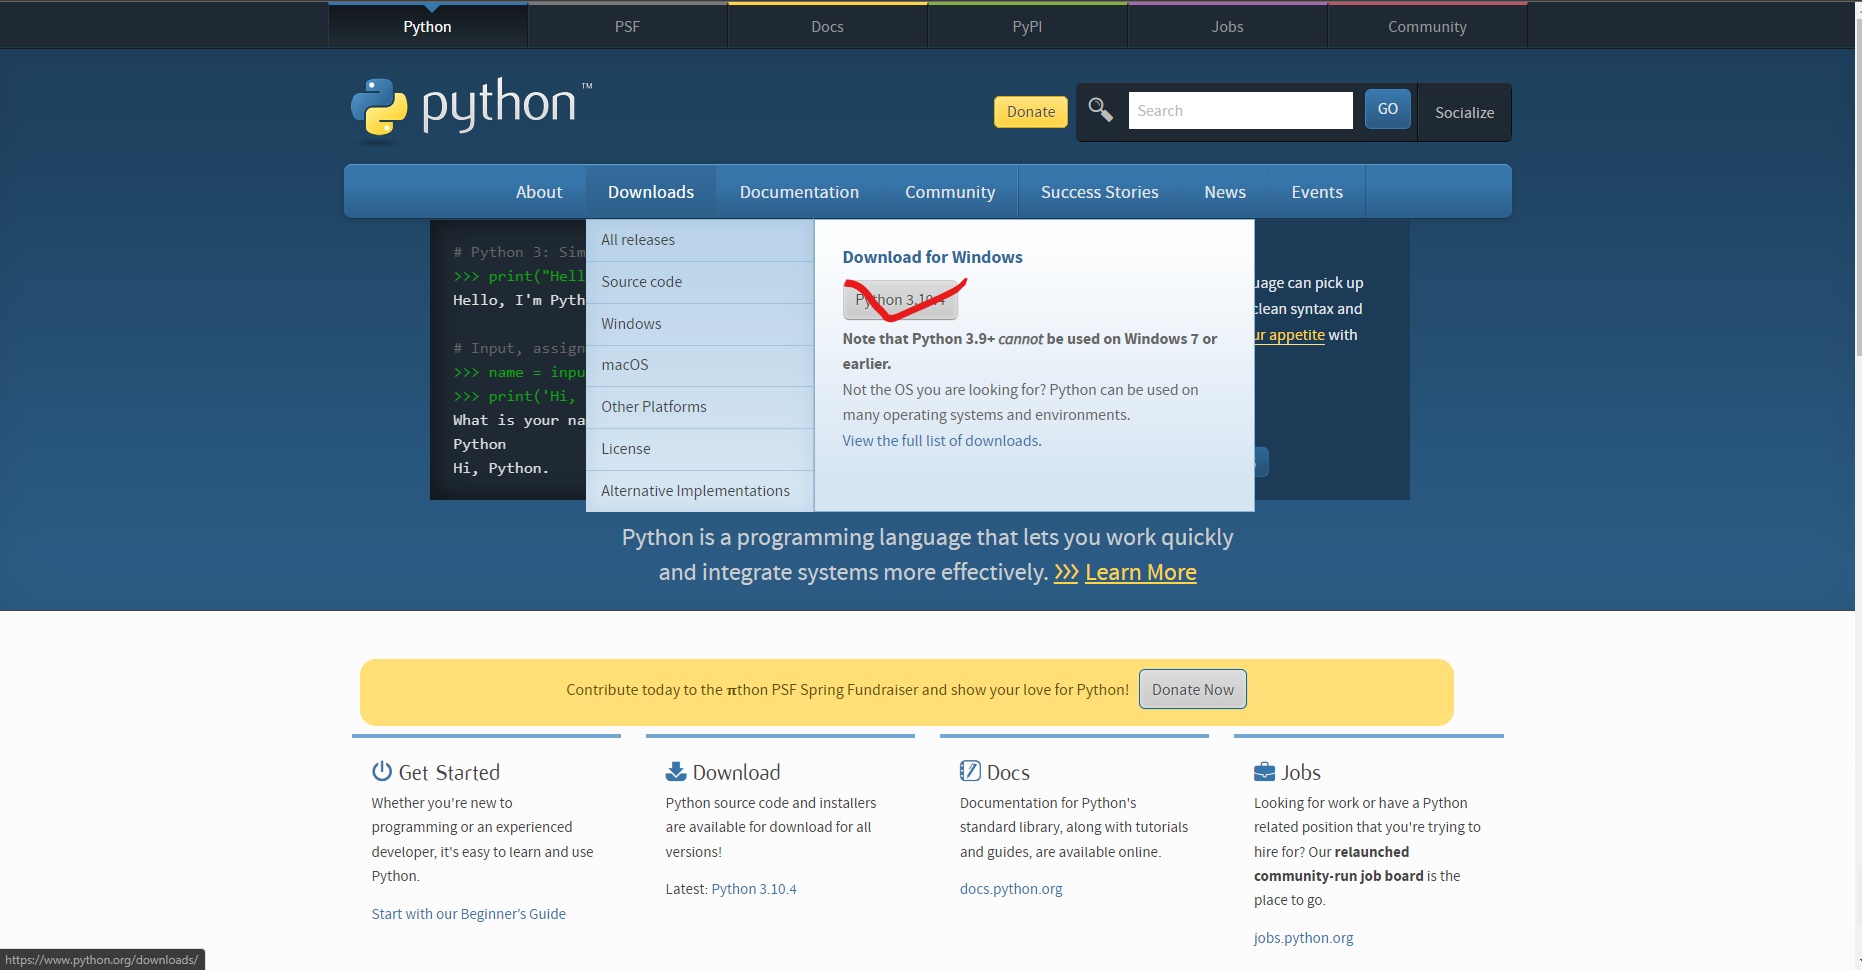This screenshot has width=1862, height=970.
Task: Open the jobs.python.org link
Action: pyautogui.click(x=1303, y=938)
